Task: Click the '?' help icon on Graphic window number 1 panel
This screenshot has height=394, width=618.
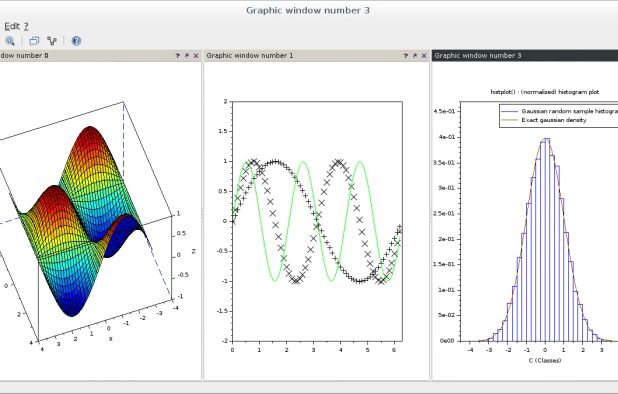Action: pyautogui.click(x=406, y=56)
